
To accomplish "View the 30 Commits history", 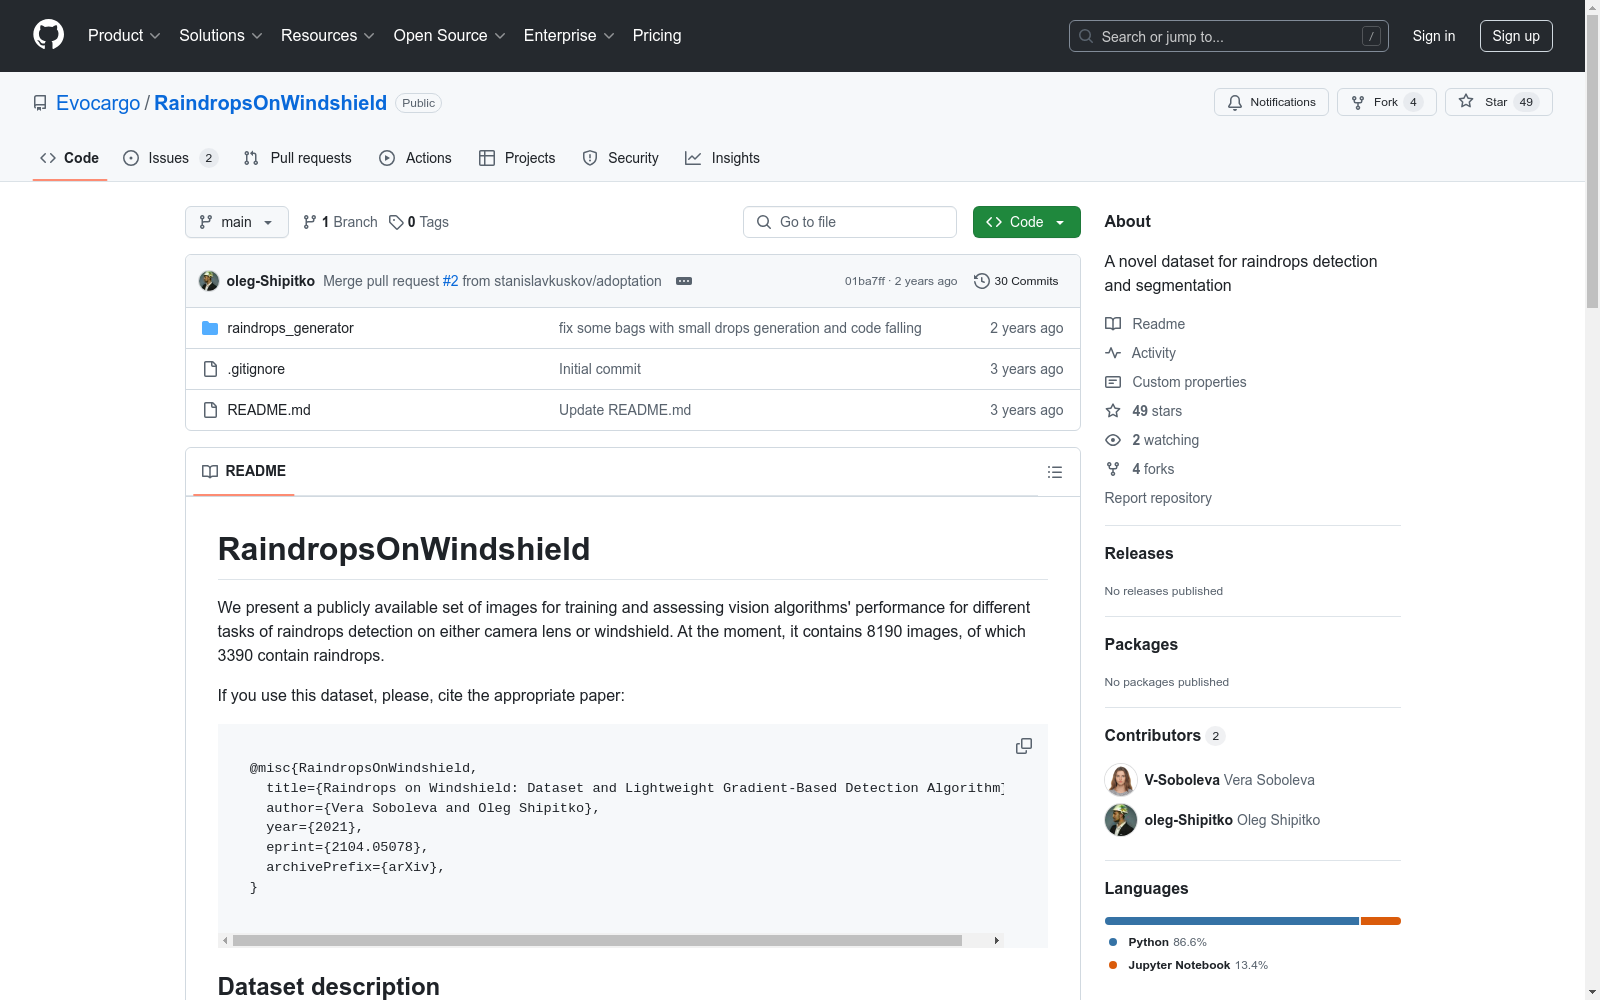I will coord(1016,281).
